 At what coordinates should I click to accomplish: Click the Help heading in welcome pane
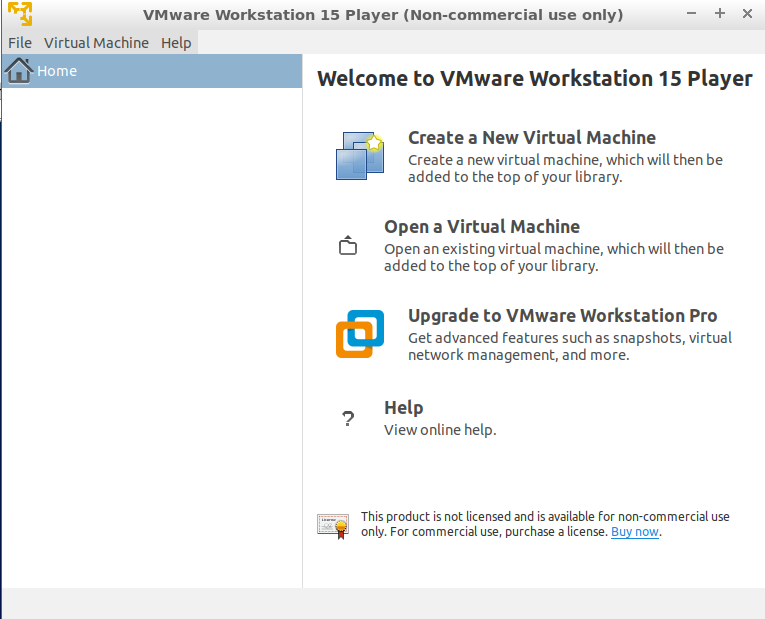[403, 407]
